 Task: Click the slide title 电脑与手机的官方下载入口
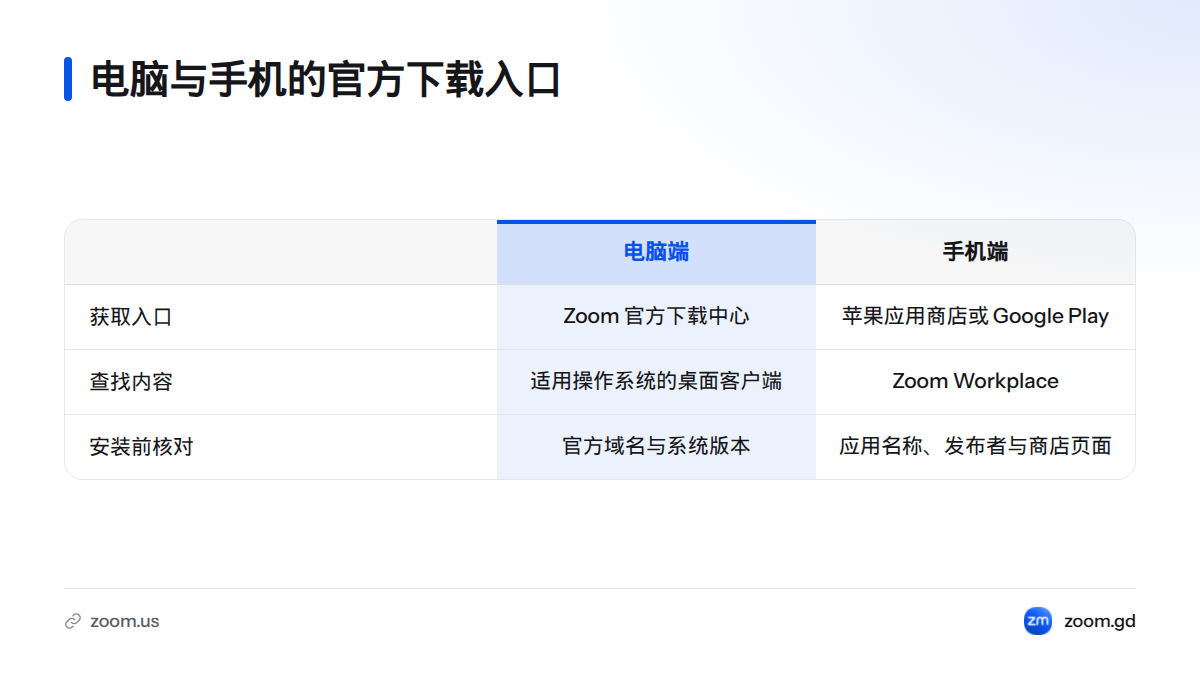326,79
